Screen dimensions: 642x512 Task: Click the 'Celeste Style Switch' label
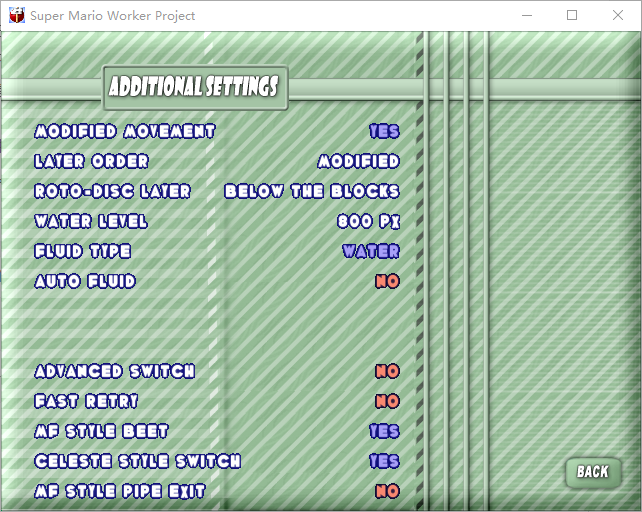pyautogui.click(x=138, y=461)
